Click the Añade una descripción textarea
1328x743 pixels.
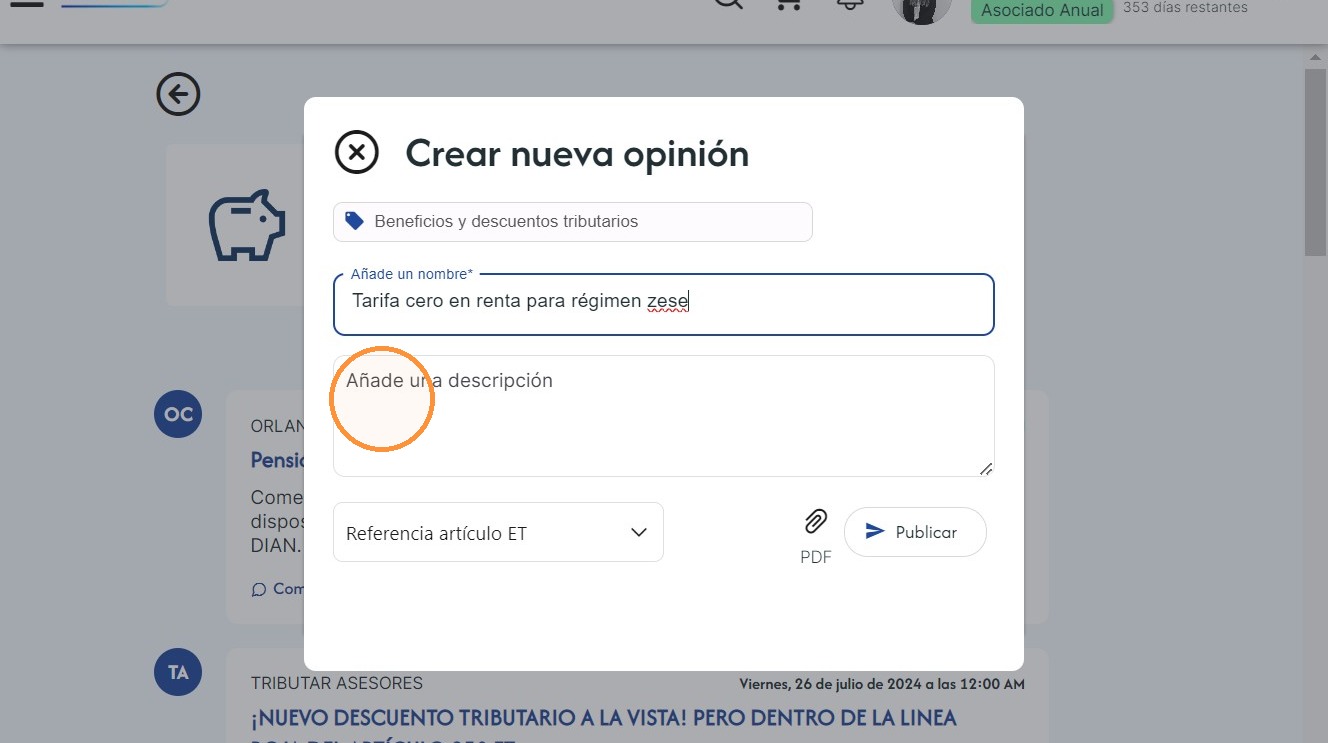[x=664, y=416]
